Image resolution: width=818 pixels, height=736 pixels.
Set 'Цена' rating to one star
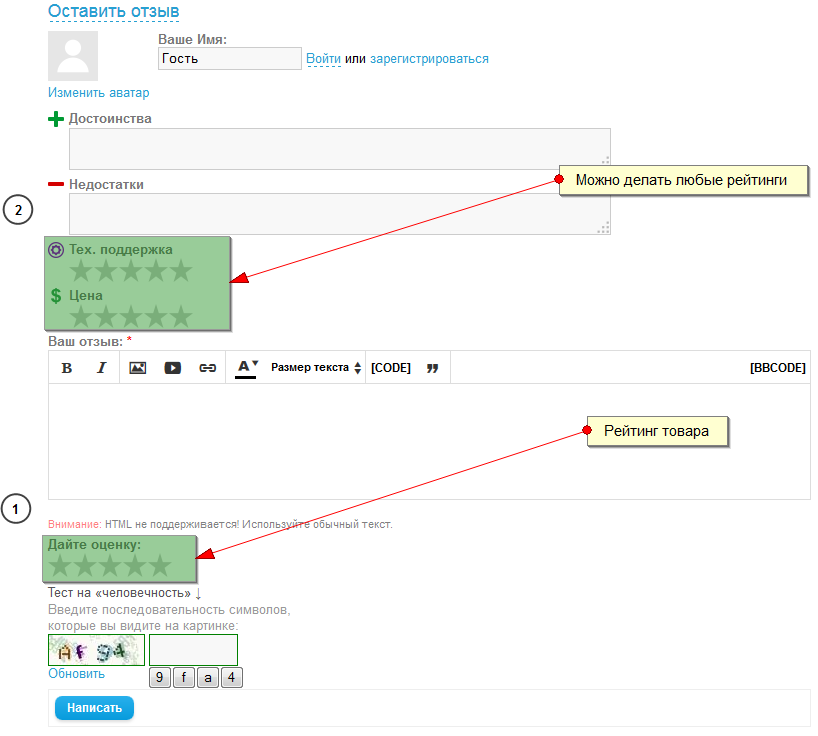tap(81, 317)
